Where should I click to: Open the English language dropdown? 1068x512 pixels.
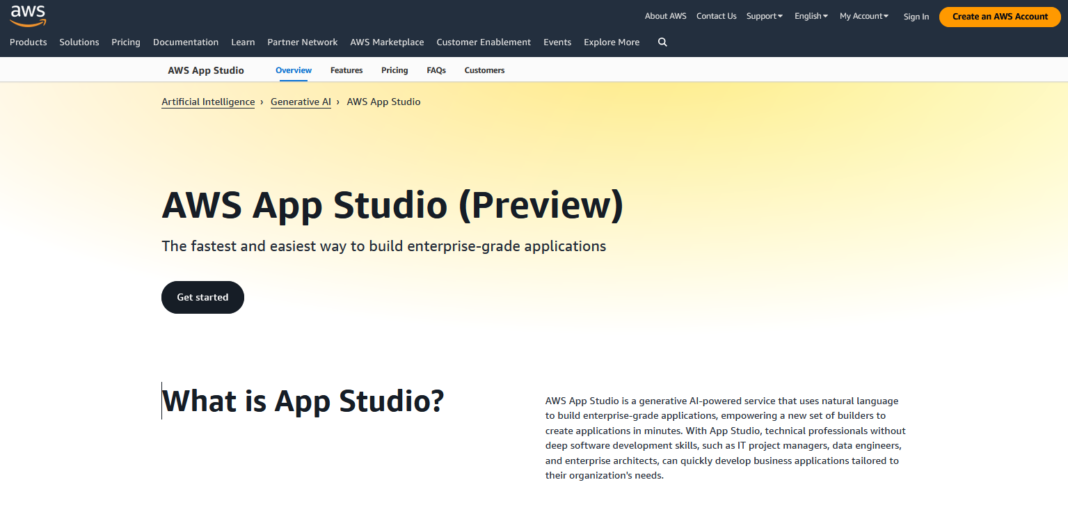[811, 16]
